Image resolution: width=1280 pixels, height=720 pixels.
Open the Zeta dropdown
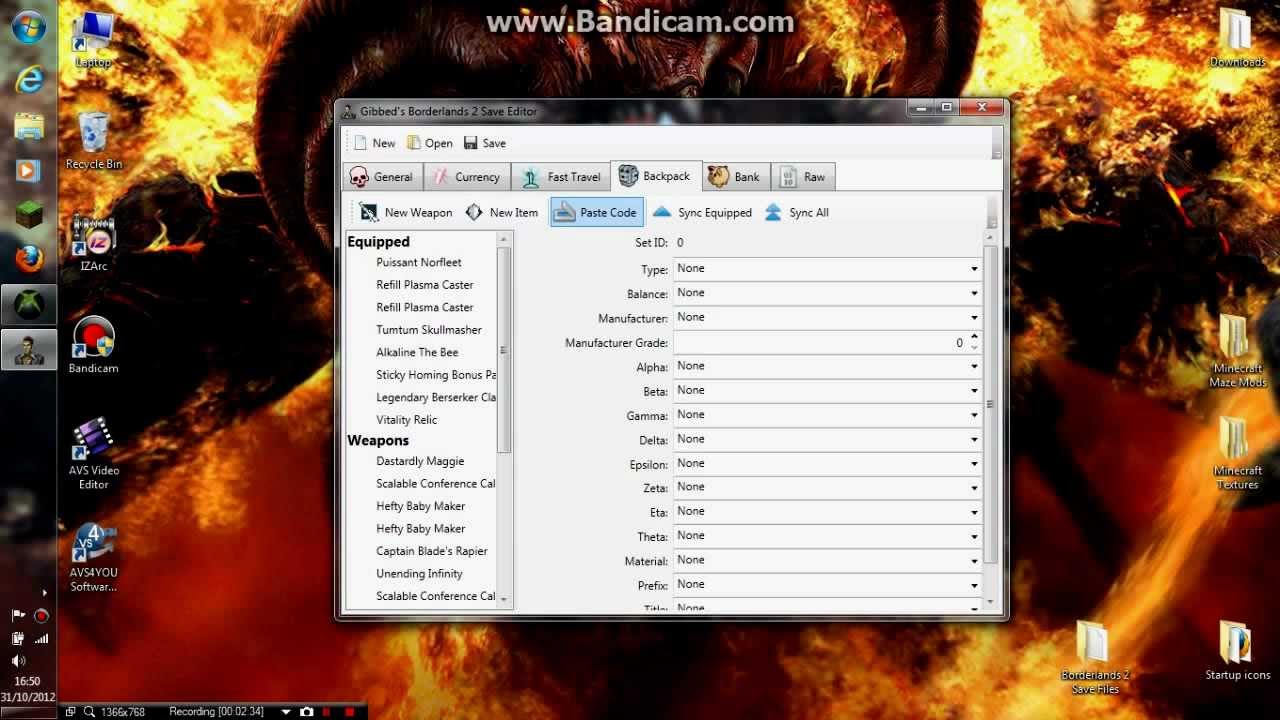coord(828,487)
